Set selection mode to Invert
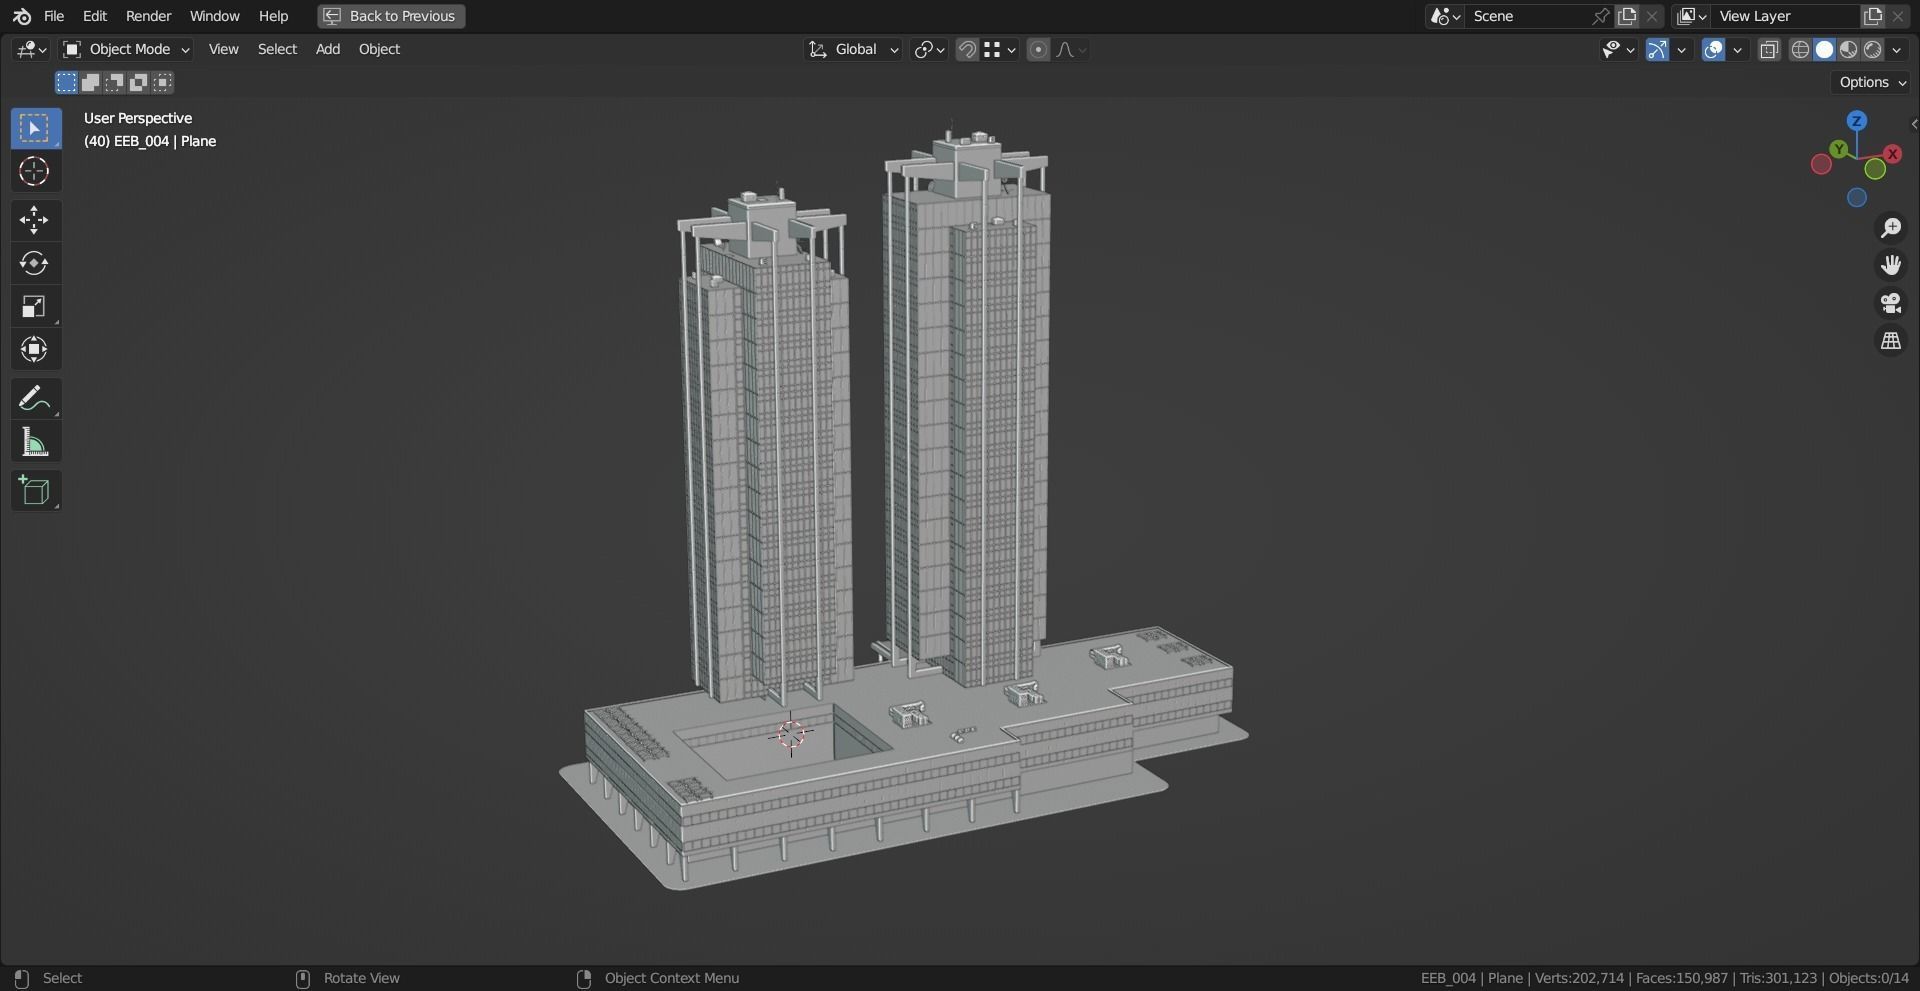Screen dimensions: 1920x991 click(139, 82)
